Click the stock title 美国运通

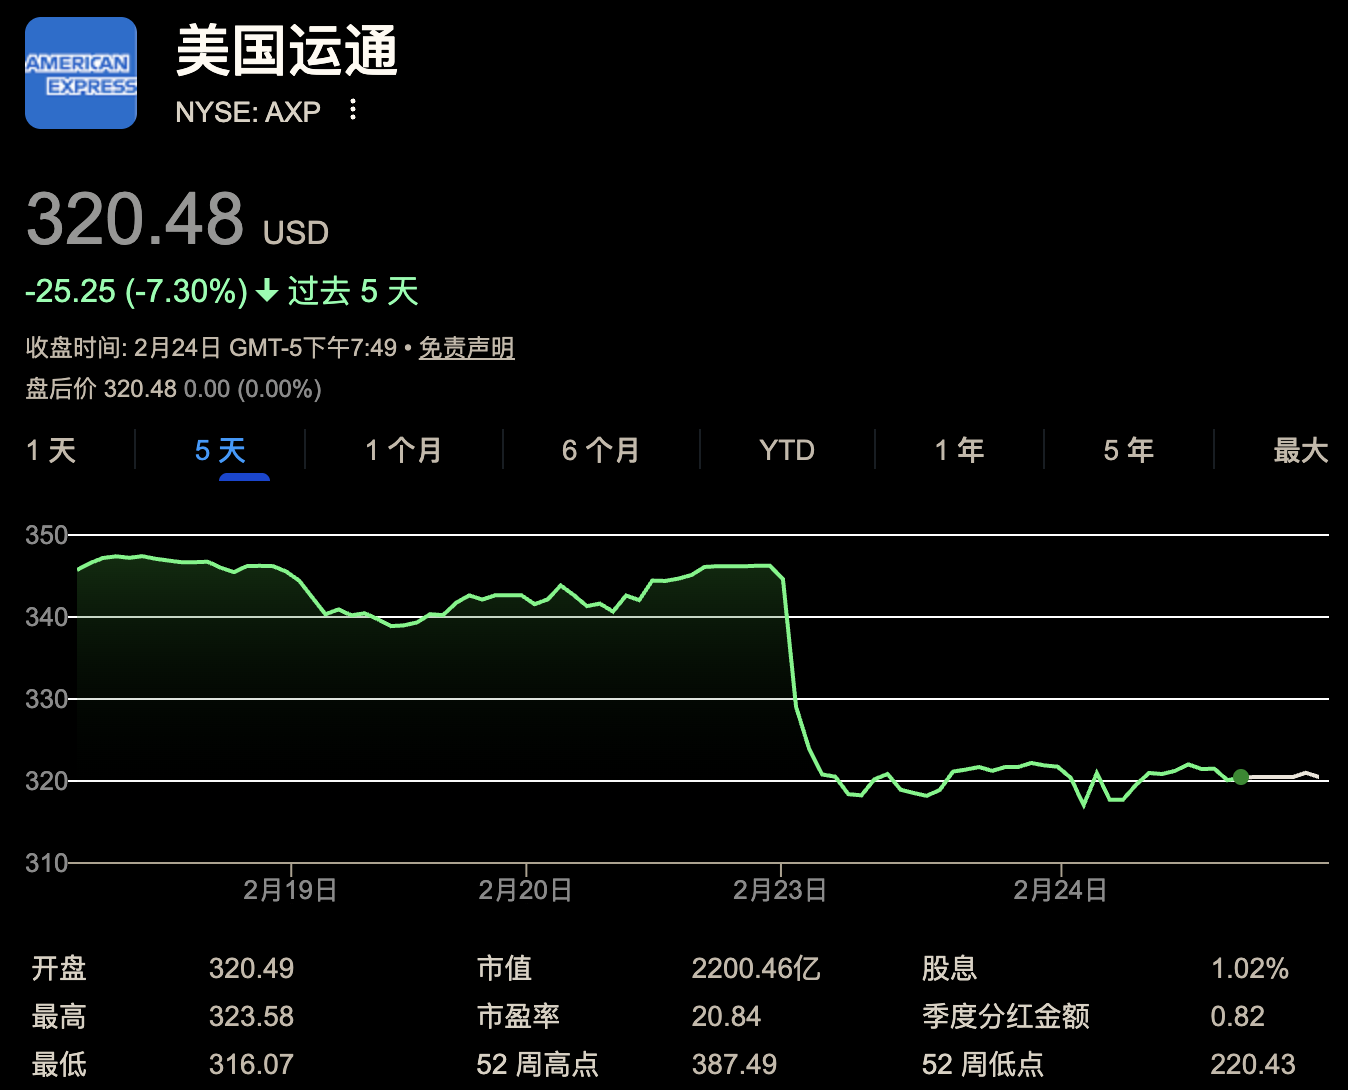(286, 55)
